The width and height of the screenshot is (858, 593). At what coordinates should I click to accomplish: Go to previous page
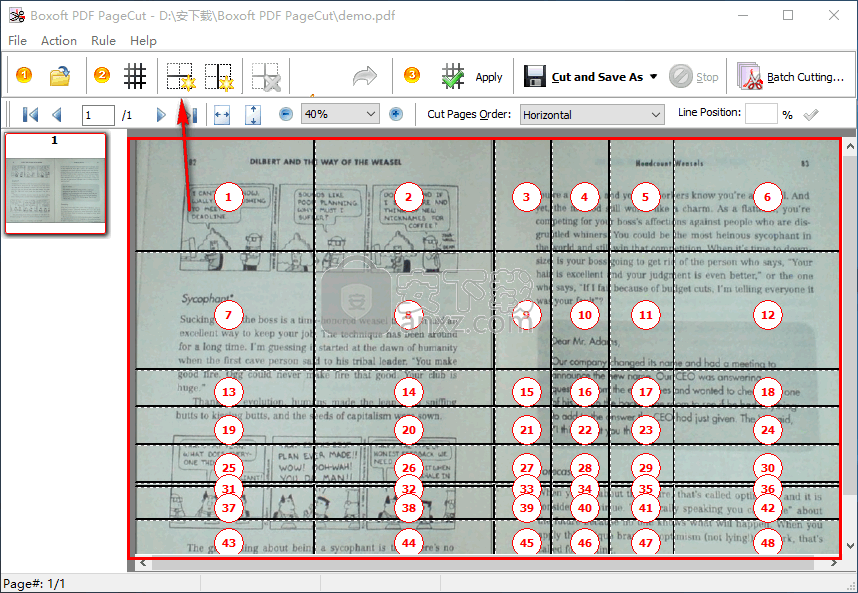56,114
